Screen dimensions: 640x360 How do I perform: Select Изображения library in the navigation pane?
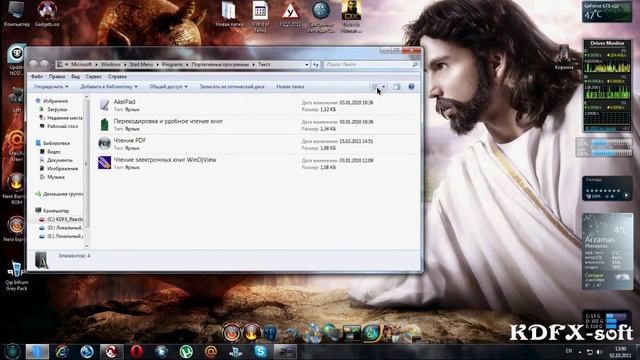point(62,169)
